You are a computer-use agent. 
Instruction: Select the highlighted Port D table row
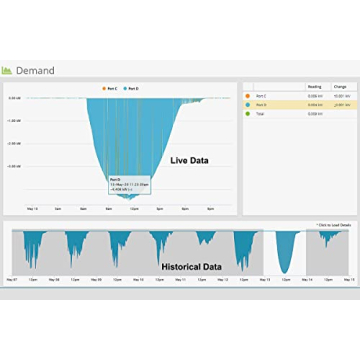300,105
